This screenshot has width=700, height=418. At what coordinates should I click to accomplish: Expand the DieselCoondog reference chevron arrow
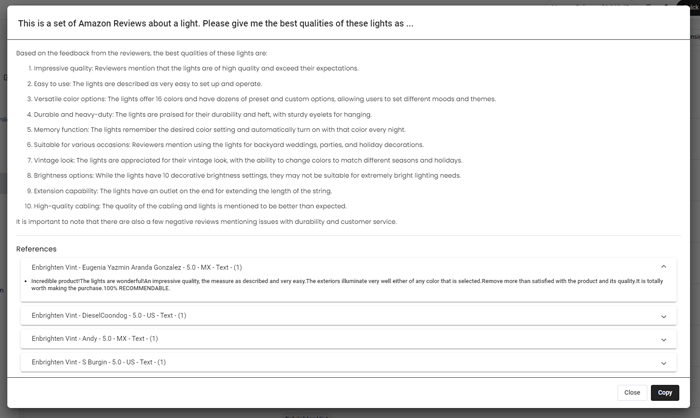(664, 316)
